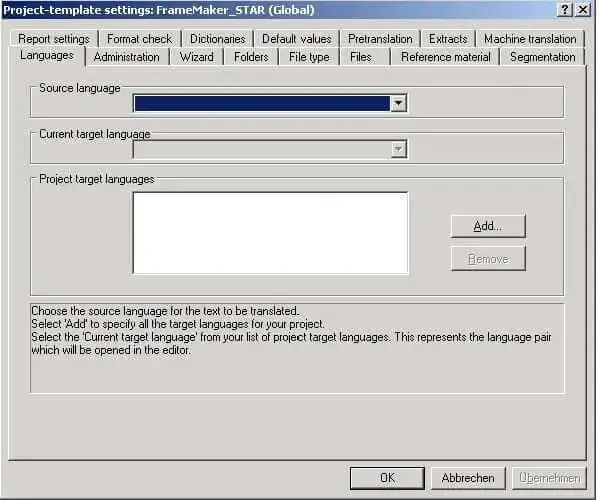Open the Pretranslation tab
Image resolution: width=599 pixels, height=500 pixels.
(380, 39)
